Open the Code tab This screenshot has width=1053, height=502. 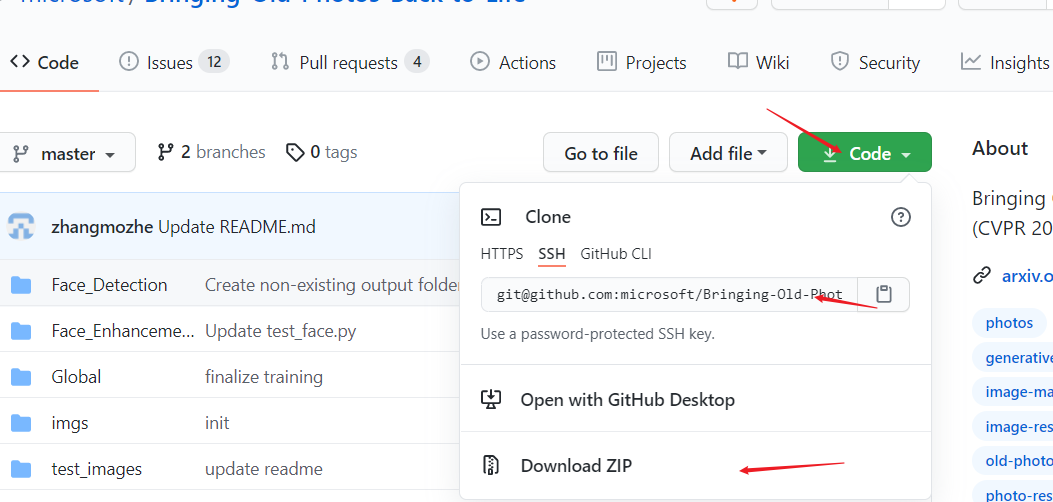coord(44,63)
